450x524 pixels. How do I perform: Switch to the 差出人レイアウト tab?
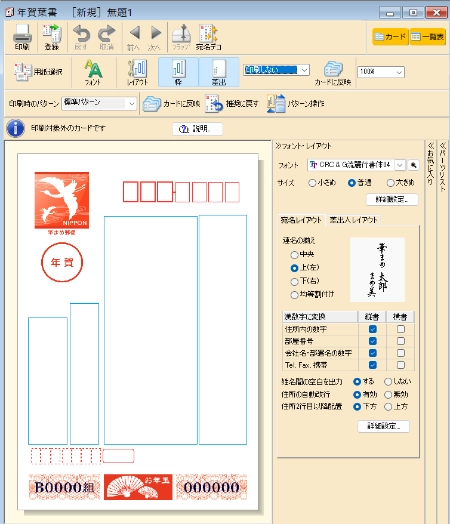tap(353, 220)
